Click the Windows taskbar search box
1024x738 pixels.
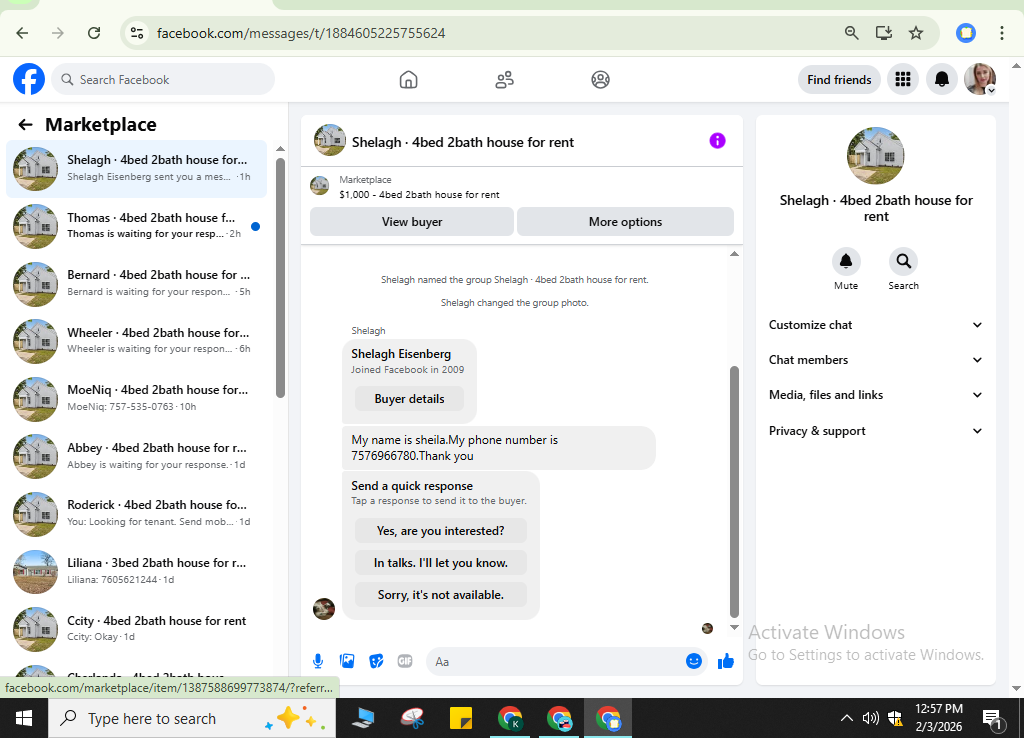192,718
